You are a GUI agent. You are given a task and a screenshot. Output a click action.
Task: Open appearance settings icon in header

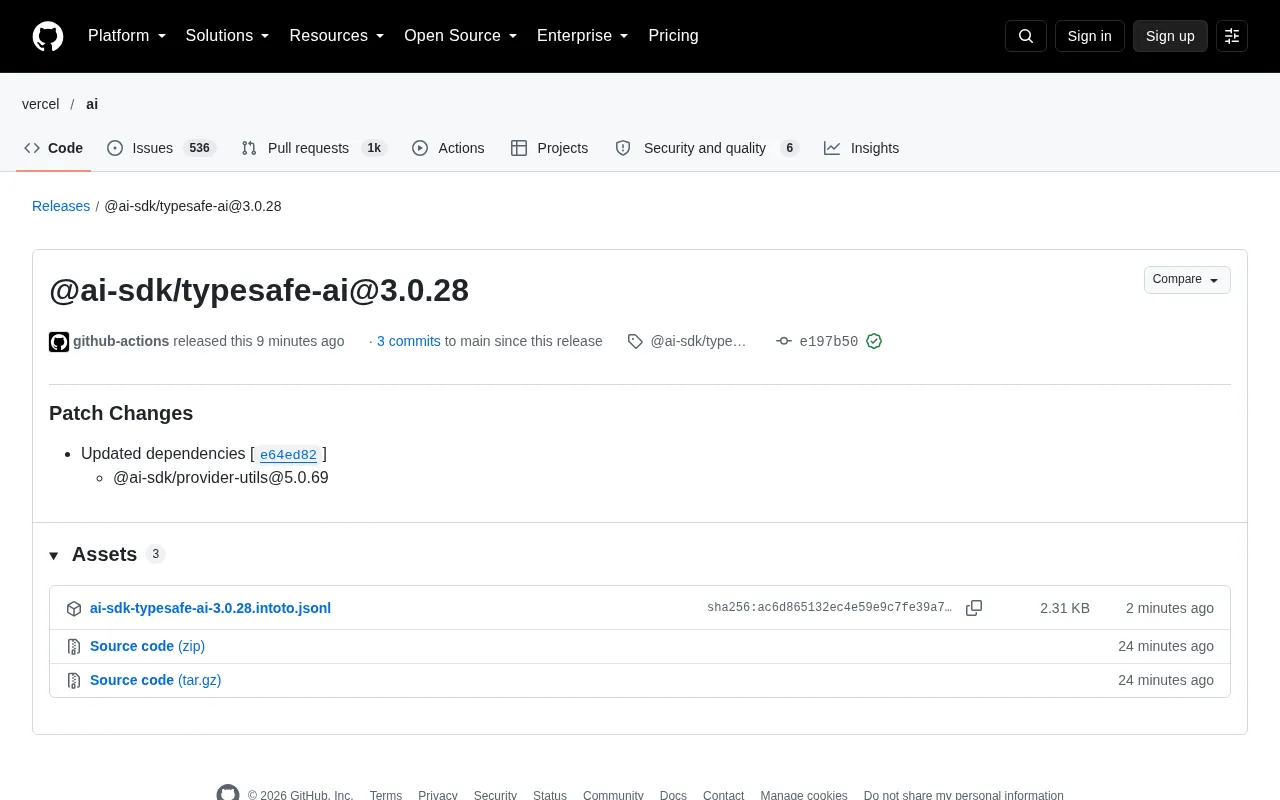pyautogui.click(x=1232, y=36)
